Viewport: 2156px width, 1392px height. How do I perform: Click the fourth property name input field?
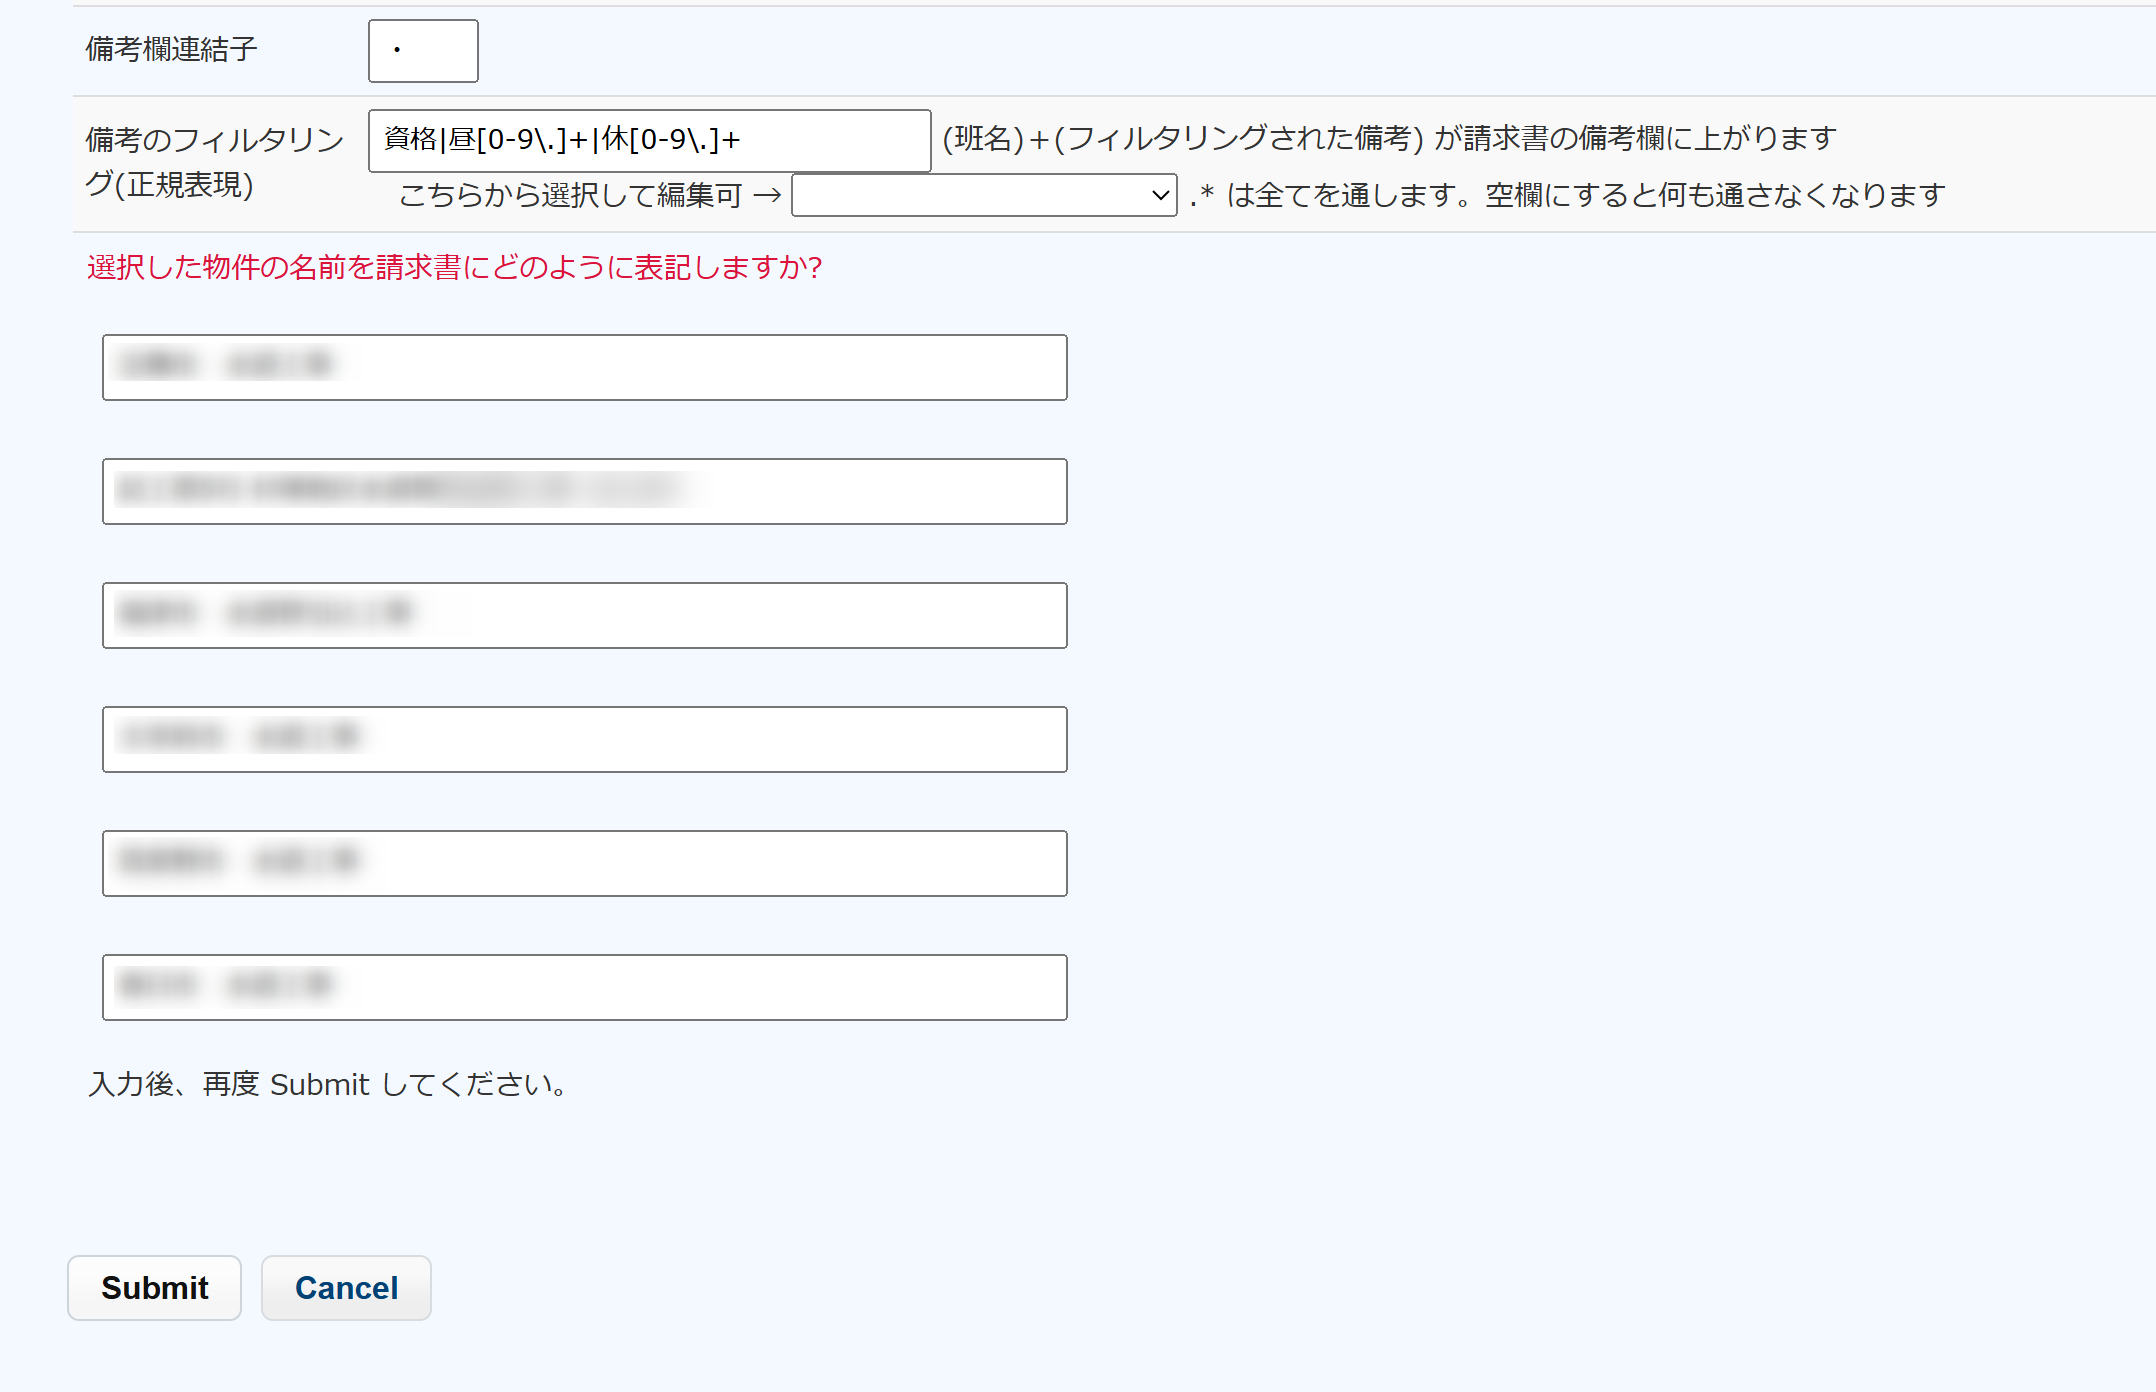[x=584, y=739]
